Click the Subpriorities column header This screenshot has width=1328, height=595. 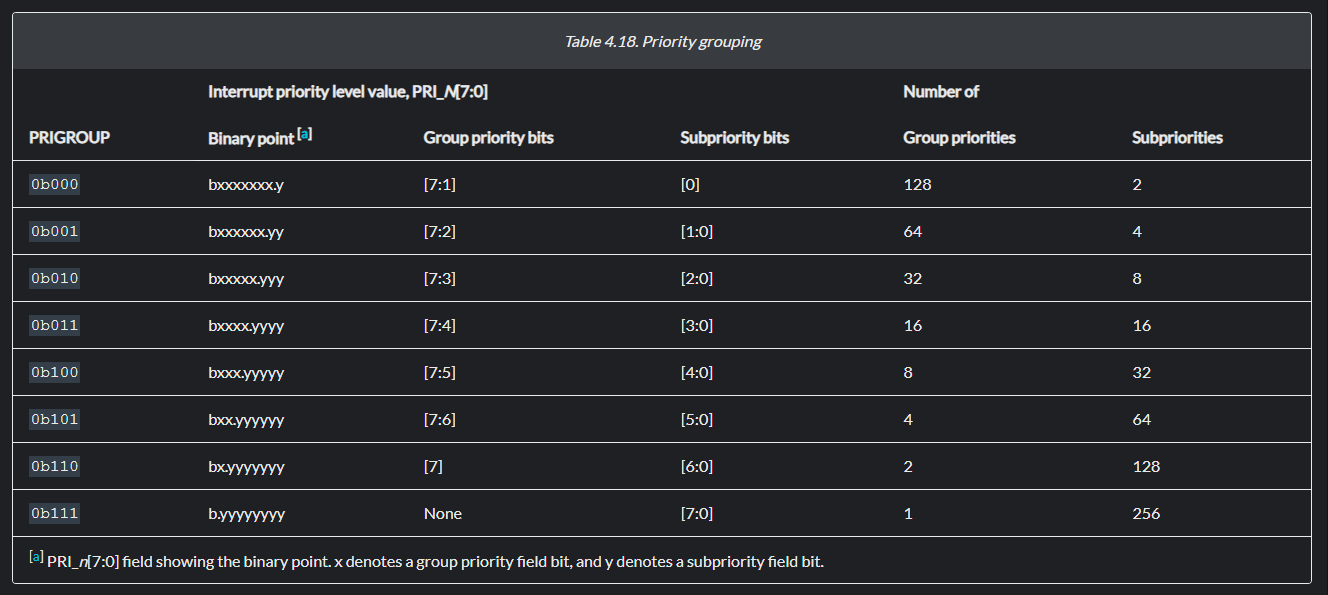pyautogui.click(x=1177, y=138)
